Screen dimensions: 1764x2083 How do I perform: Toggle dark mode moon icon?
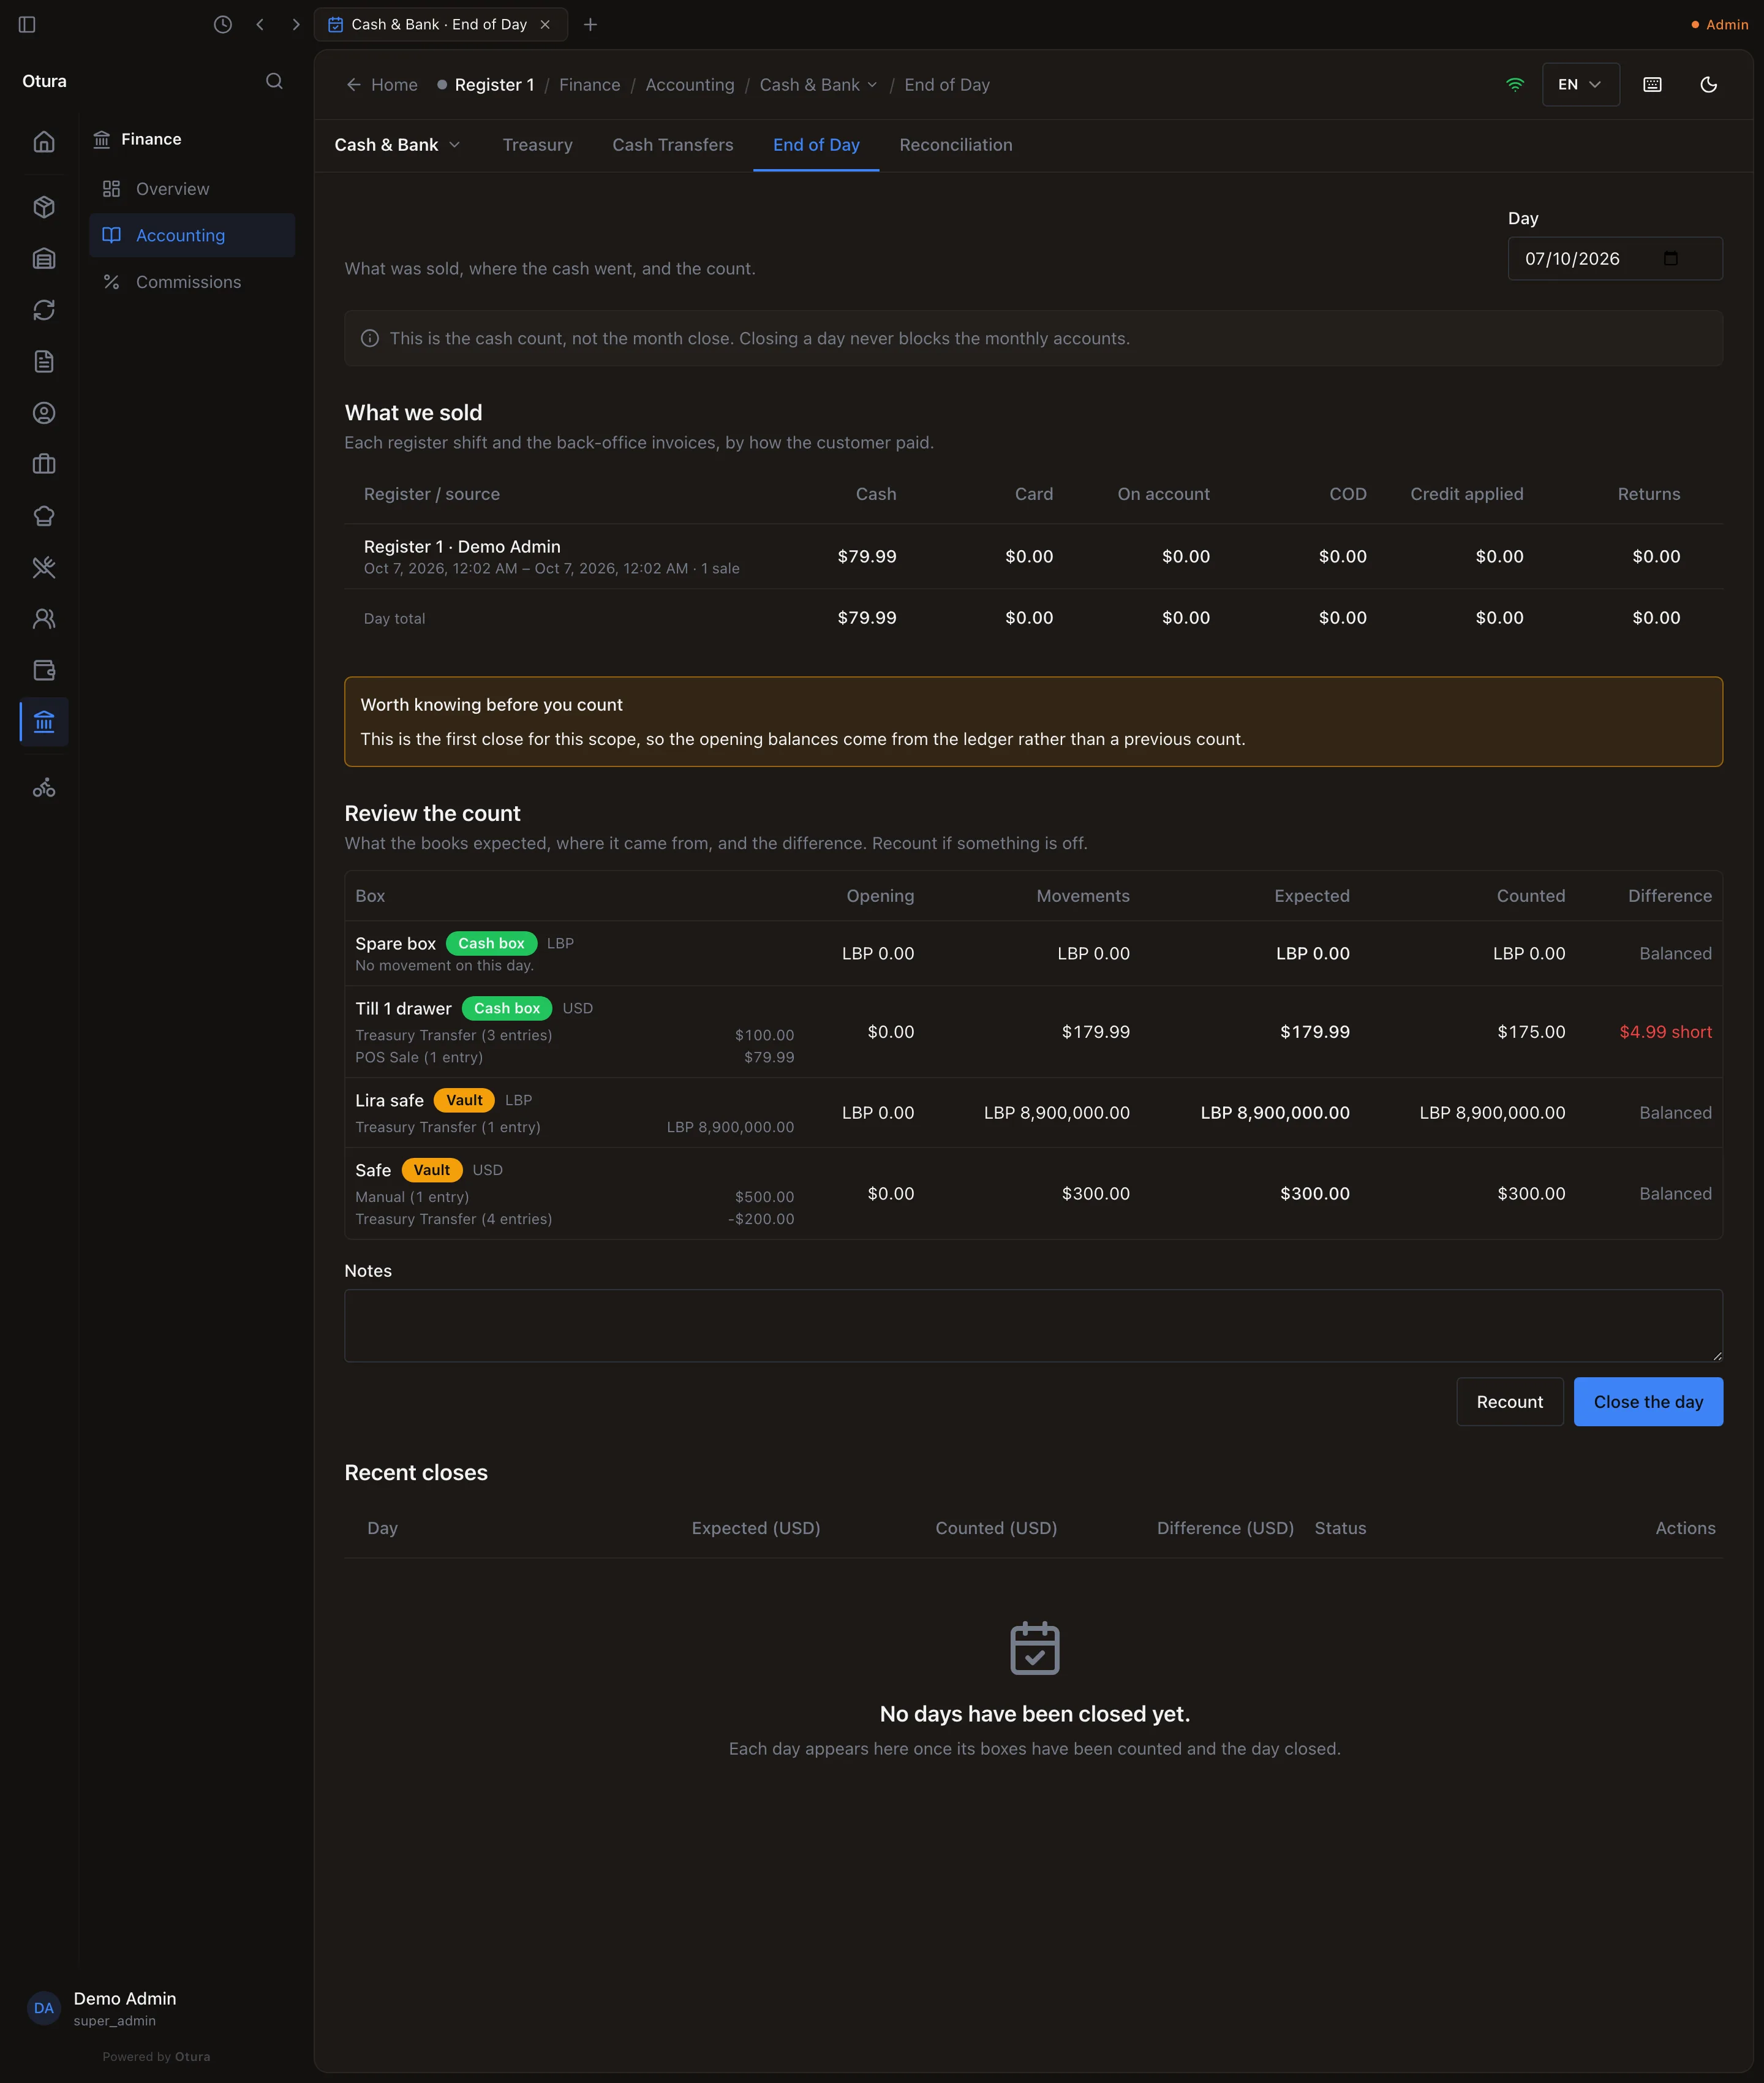(x=1708, y=85)
